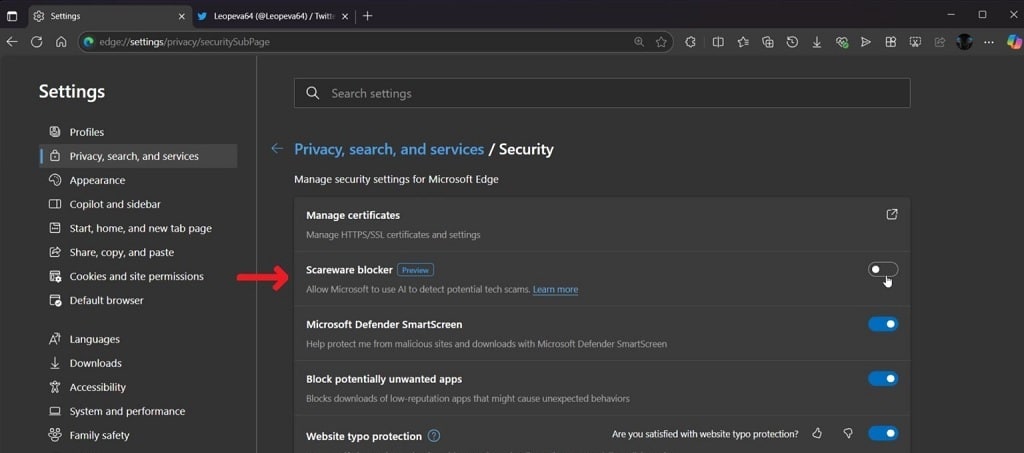Click thumbs down for typo protection
This screenshot has height=453, width=1024.
tap(848, 433)
